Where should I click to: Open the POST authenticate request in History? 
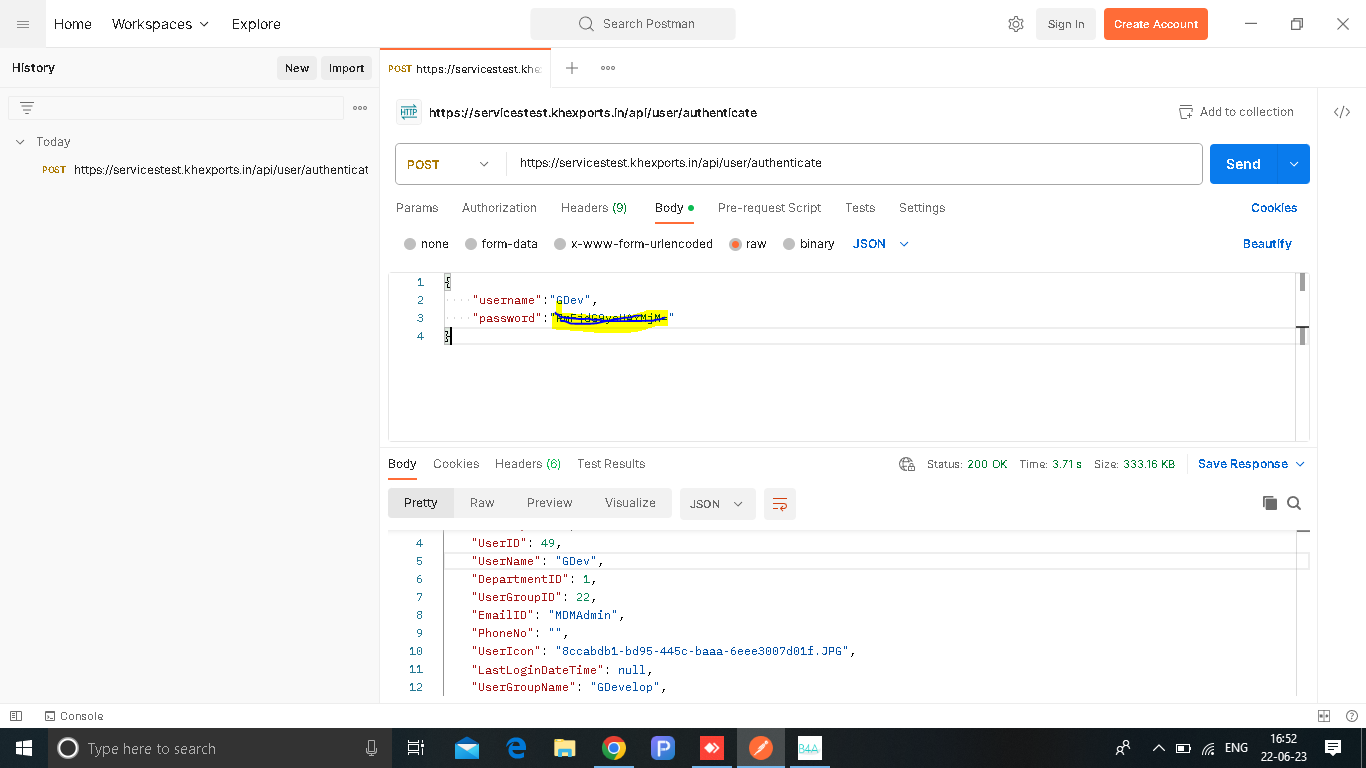pos(205,170)
